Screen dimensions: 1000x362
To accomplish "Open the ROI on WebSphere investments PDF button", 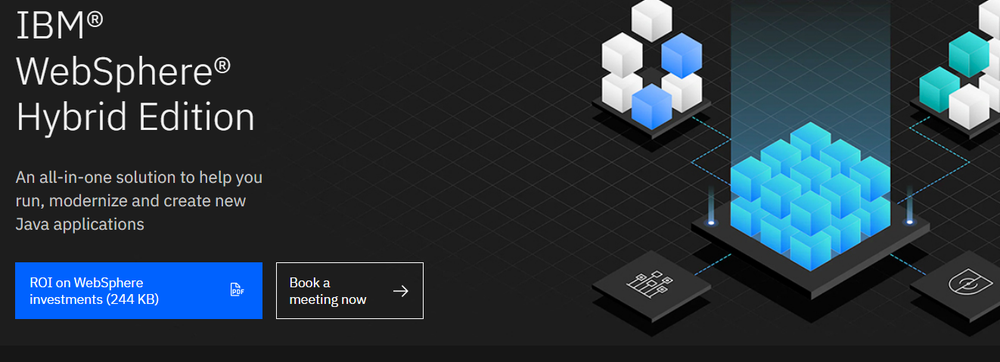I will pyautogui.click(x=138, y=291).
